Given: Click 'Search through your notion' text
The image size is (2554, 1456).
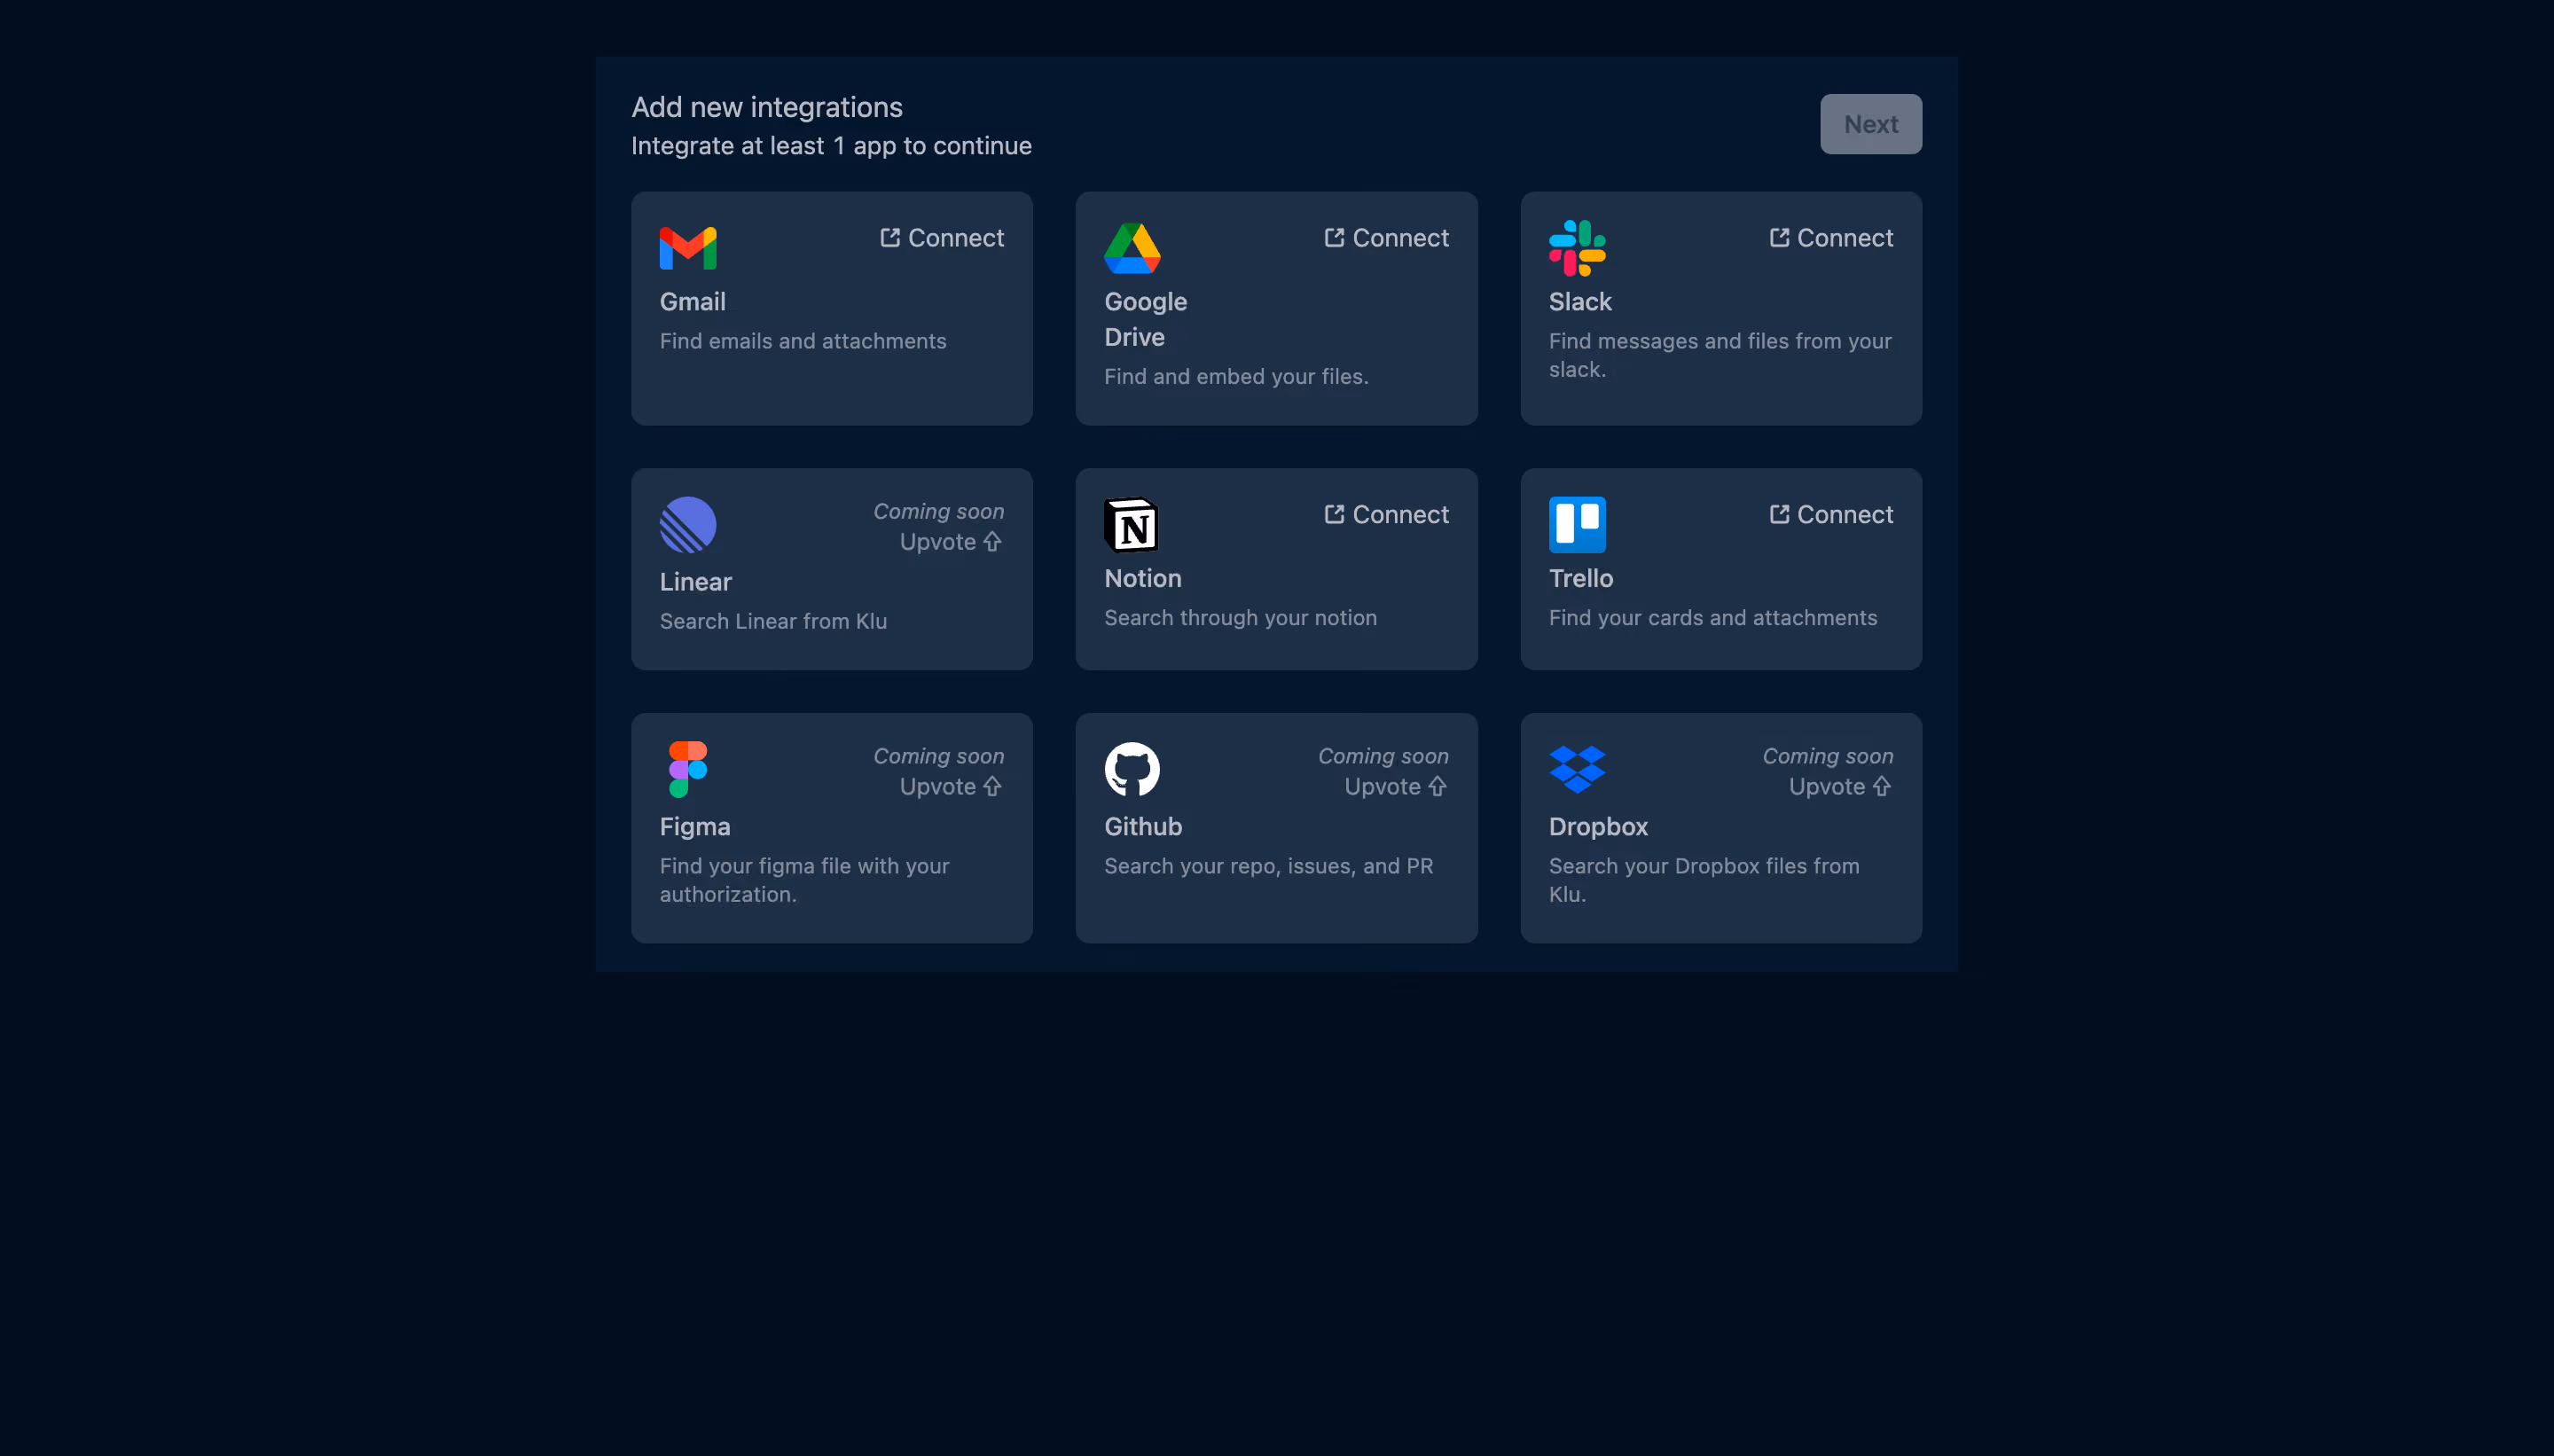Looking at the screenshot, I should point(1240,618).
